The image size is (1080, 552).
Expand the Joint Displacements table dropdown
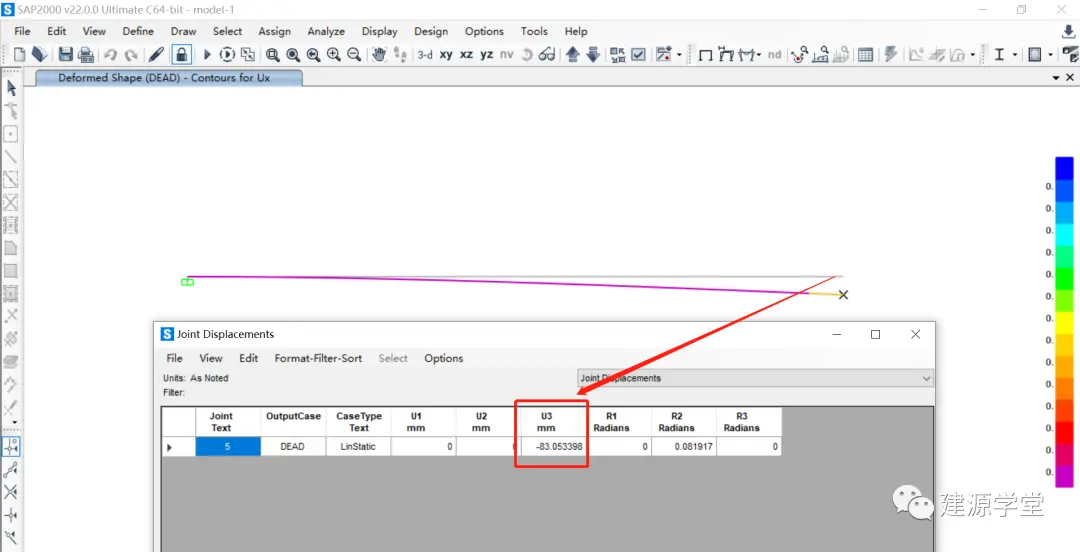(926, 378)
